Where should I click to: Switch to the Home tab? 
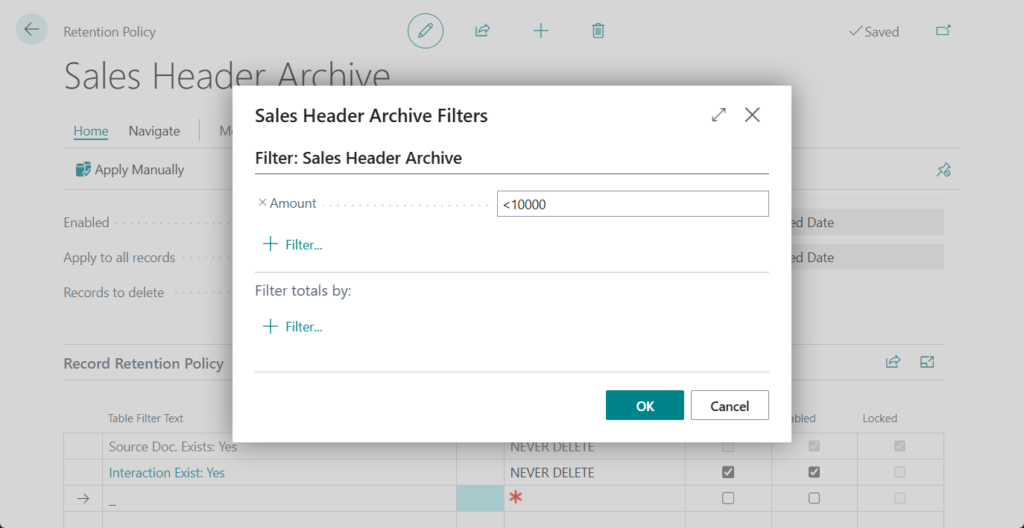coord(91,131)
